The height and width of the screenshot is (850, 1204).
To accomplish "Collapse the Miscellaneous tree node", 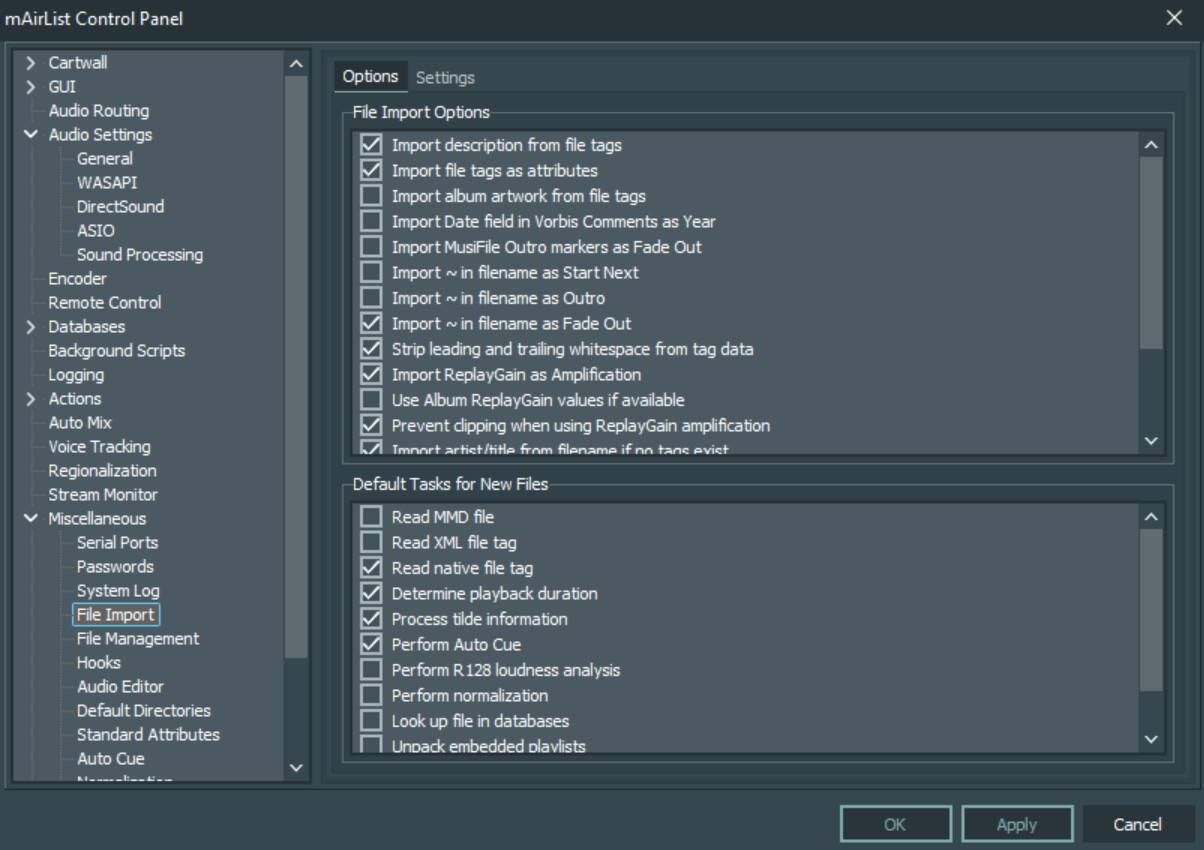I will tap(31, 519).
